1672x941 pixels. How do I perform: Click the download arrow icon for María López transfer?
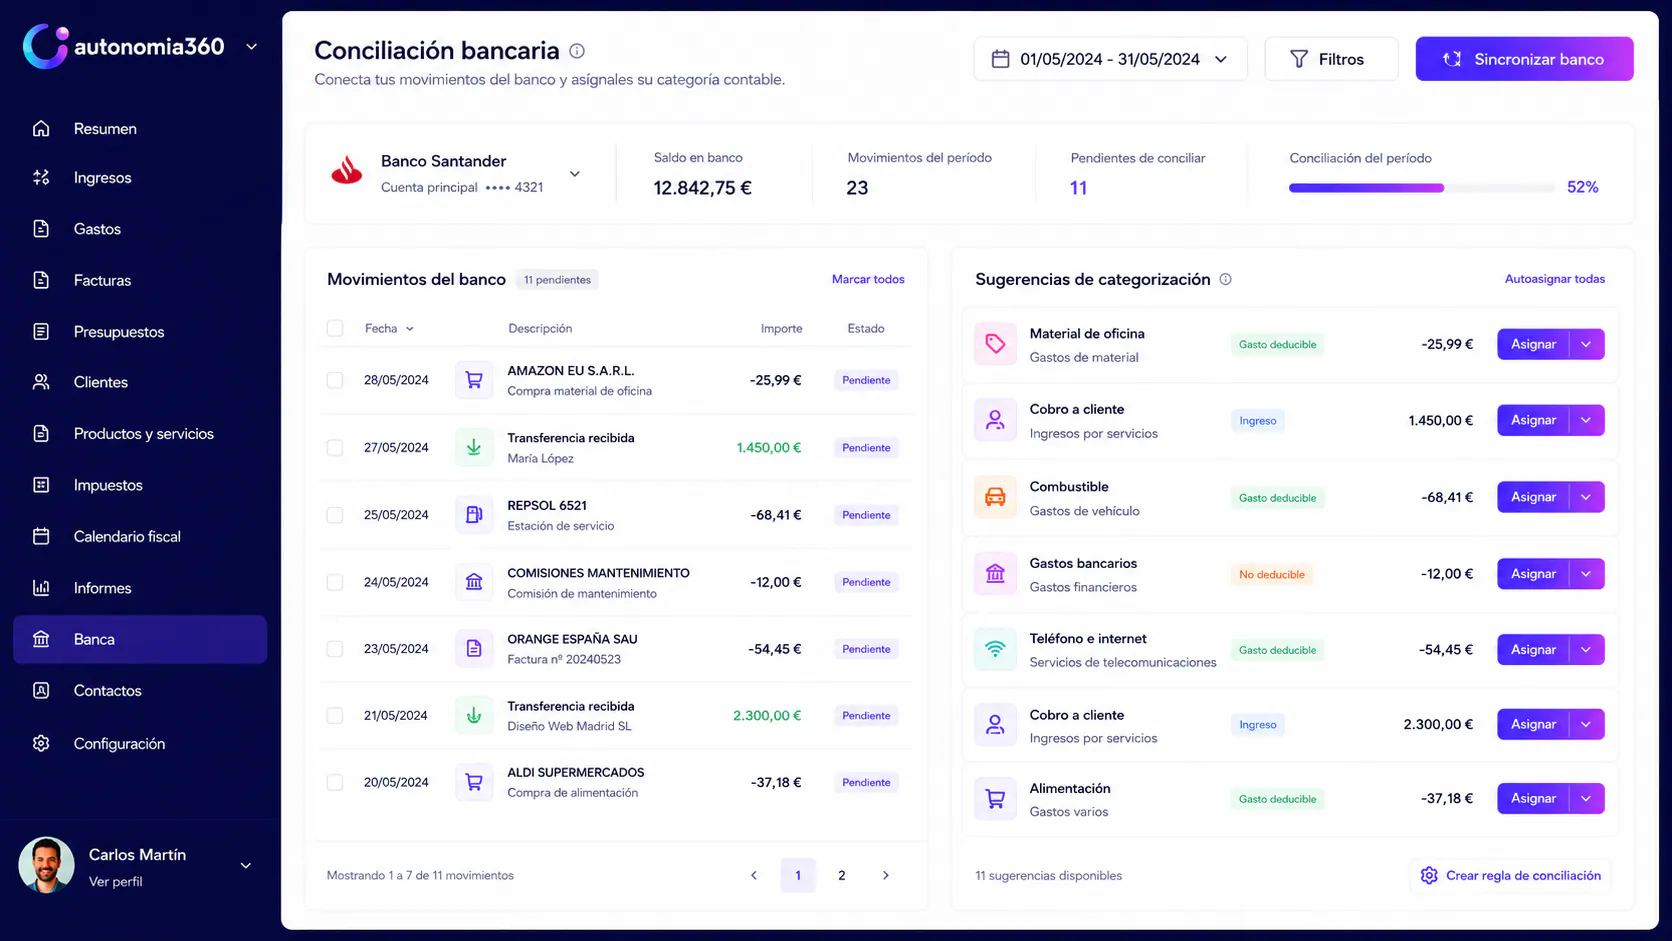click(474, 447)
